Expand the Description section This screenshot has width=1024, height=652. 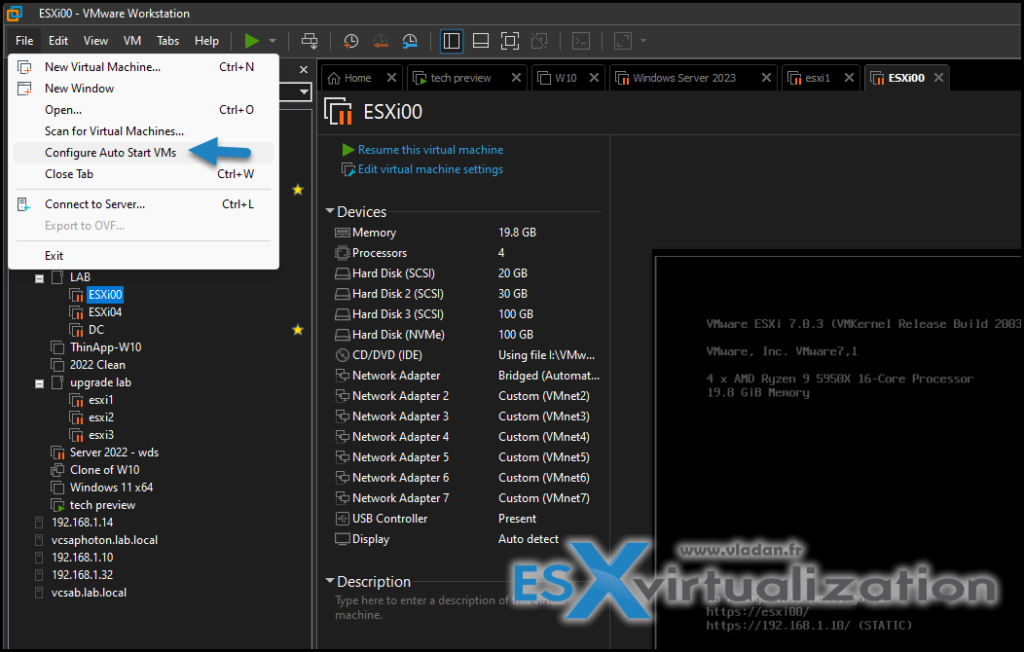(x=330, y=581)
